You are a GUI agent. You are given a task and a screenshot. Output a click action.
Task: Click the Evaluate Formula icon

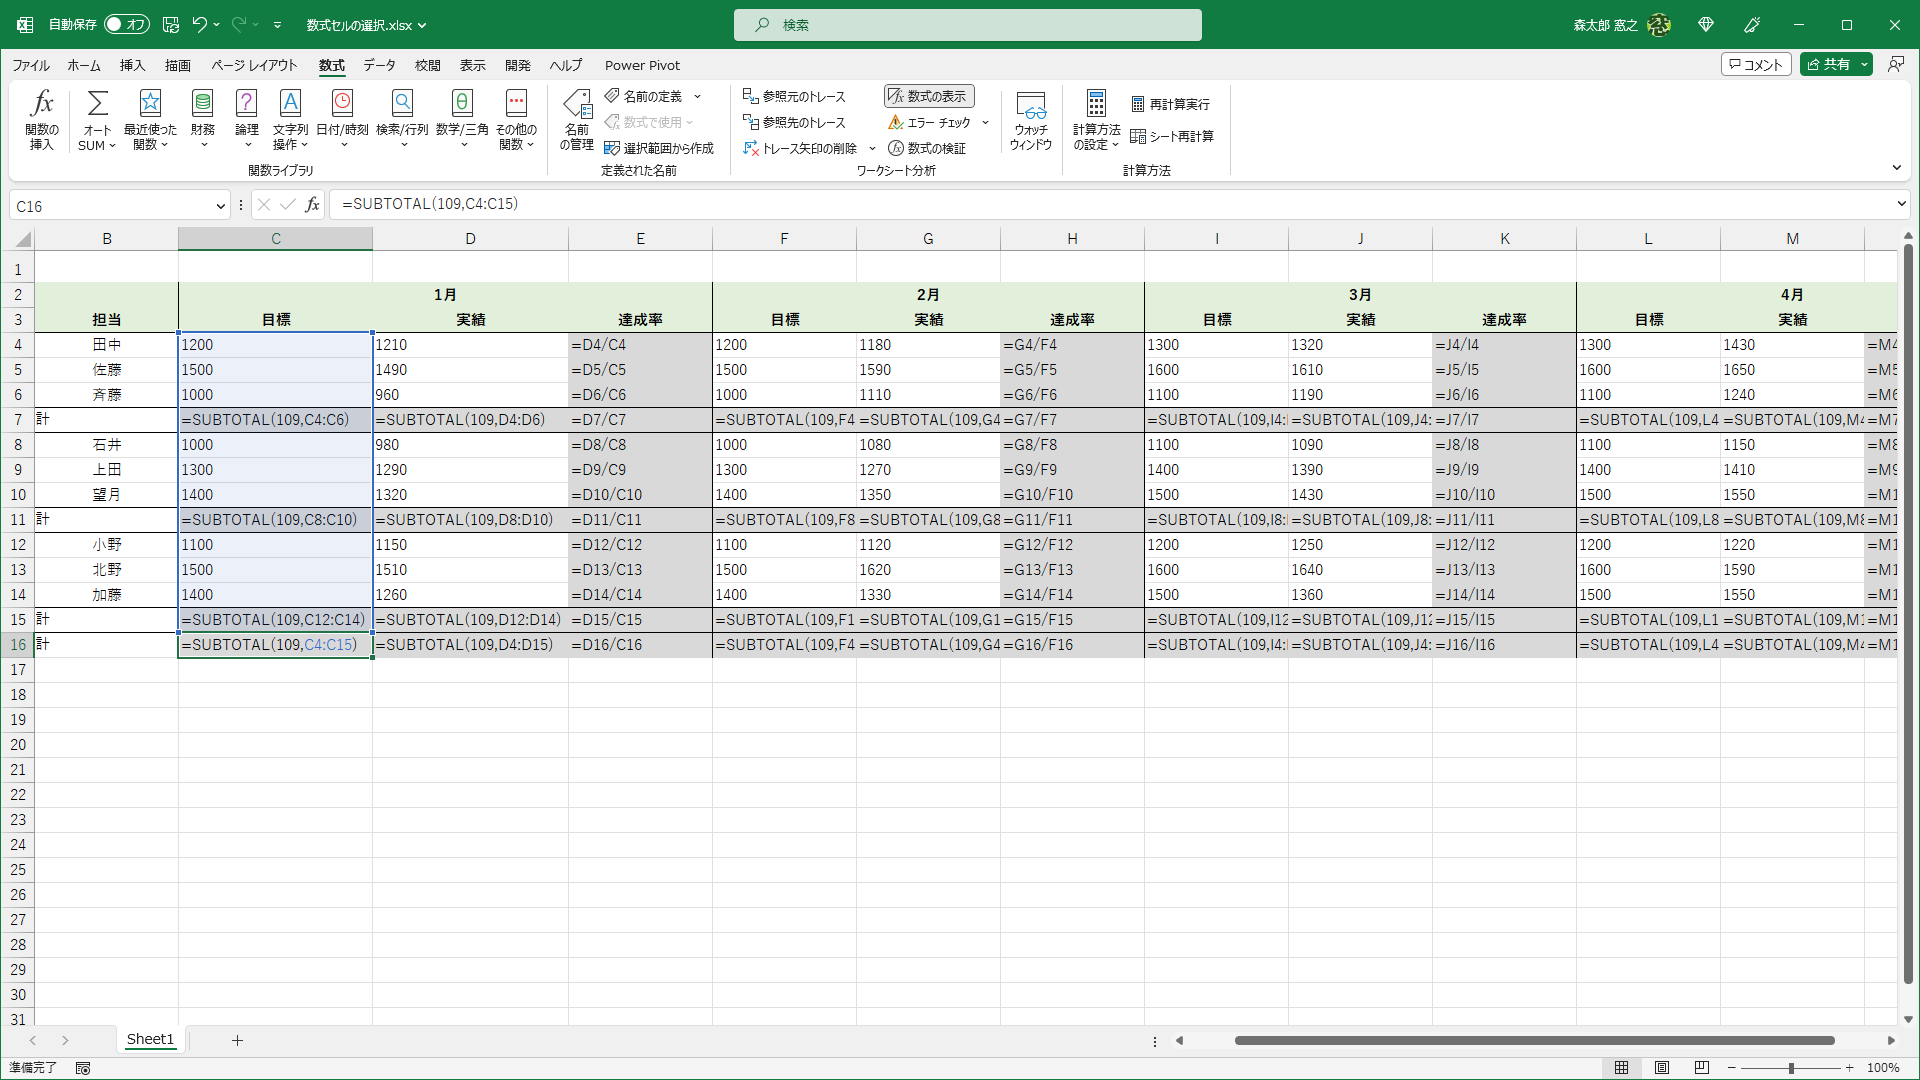tap(896, 148)
